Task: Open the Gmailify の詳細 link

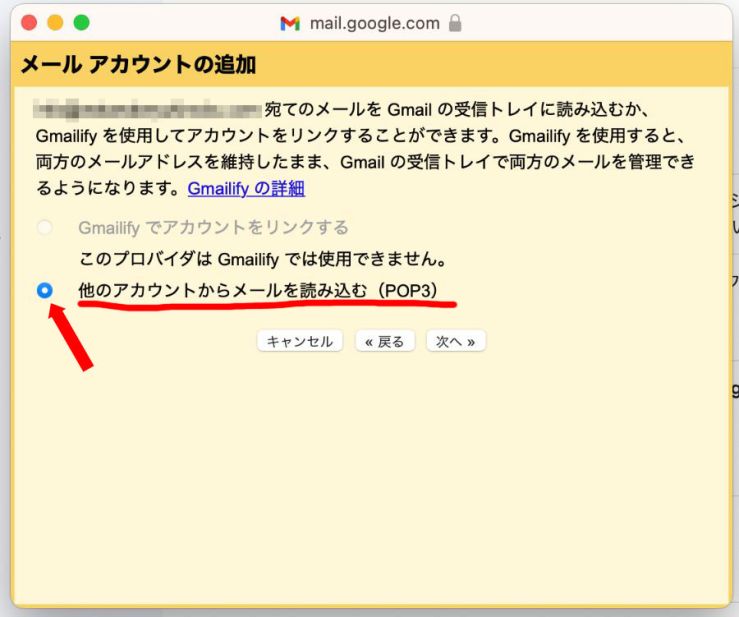Action: click(246, 188)
